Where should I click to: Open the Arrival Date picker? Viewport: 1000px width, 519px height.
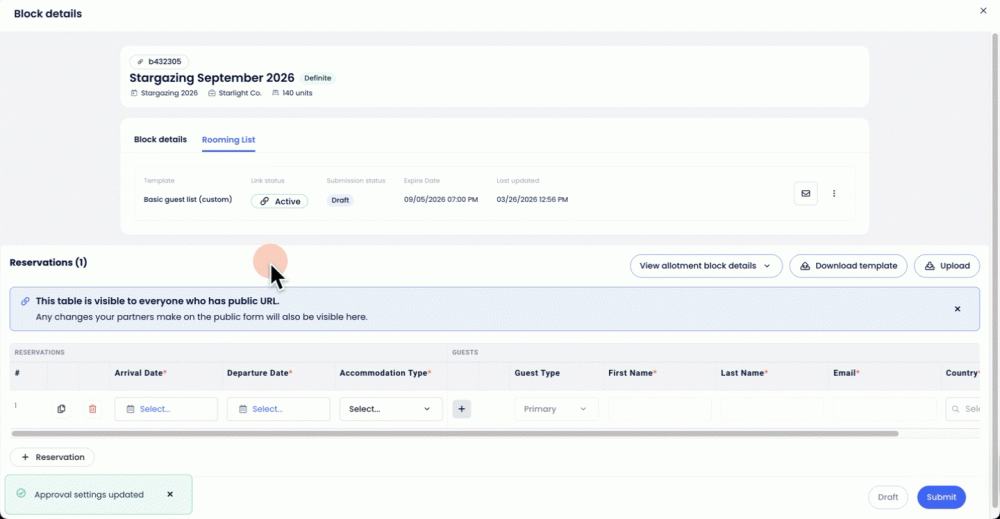click(x=166, y=409)
